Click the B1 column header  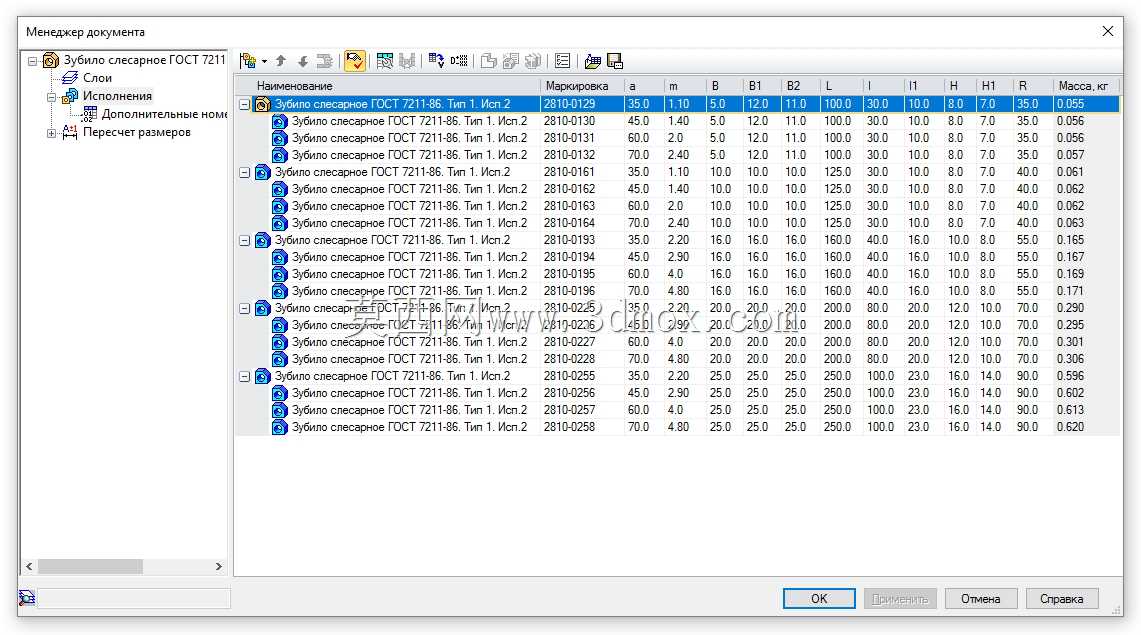(x=762, y=86)
